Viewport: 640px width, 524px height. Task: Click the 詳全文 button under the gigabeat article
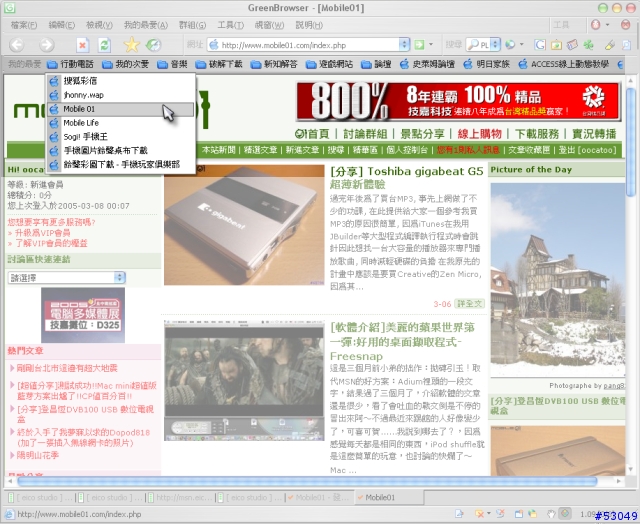(469, 304)
